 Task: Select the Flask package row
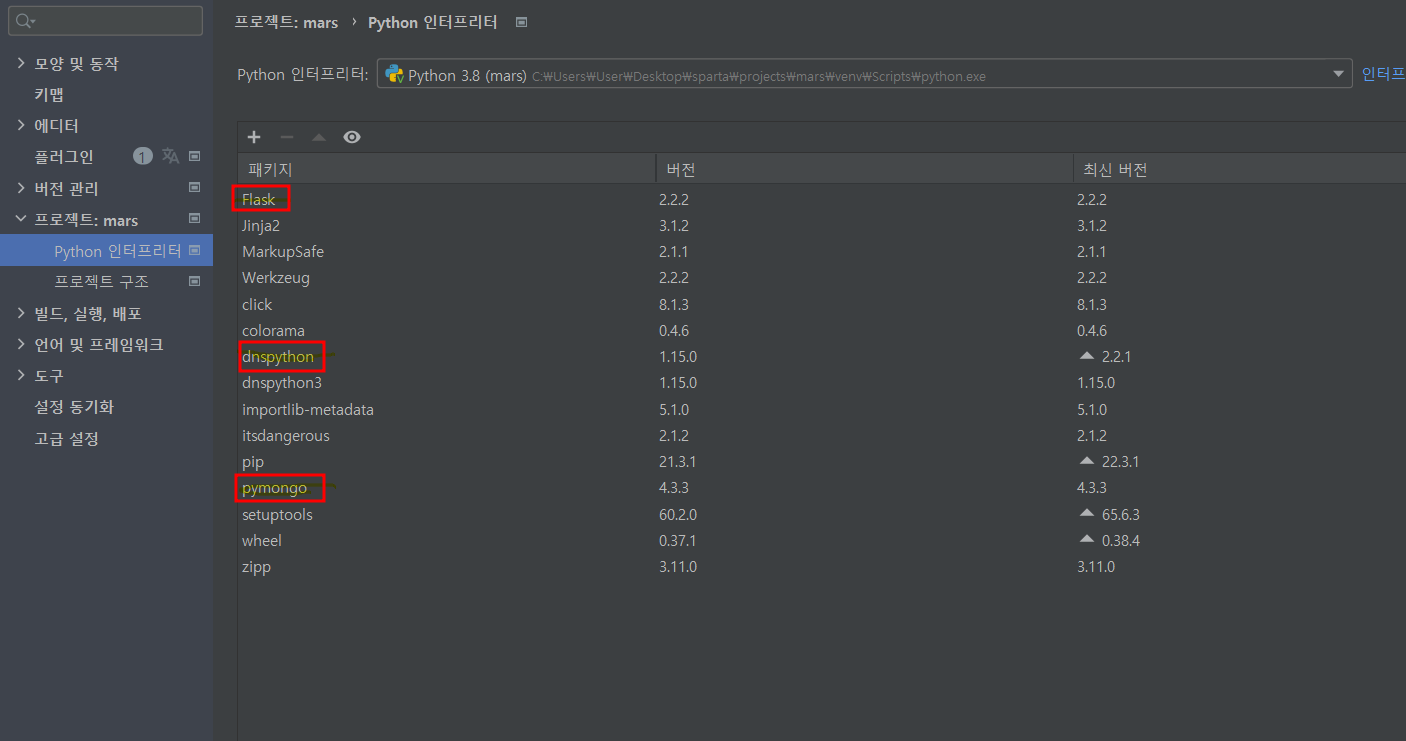coord(821,199)
